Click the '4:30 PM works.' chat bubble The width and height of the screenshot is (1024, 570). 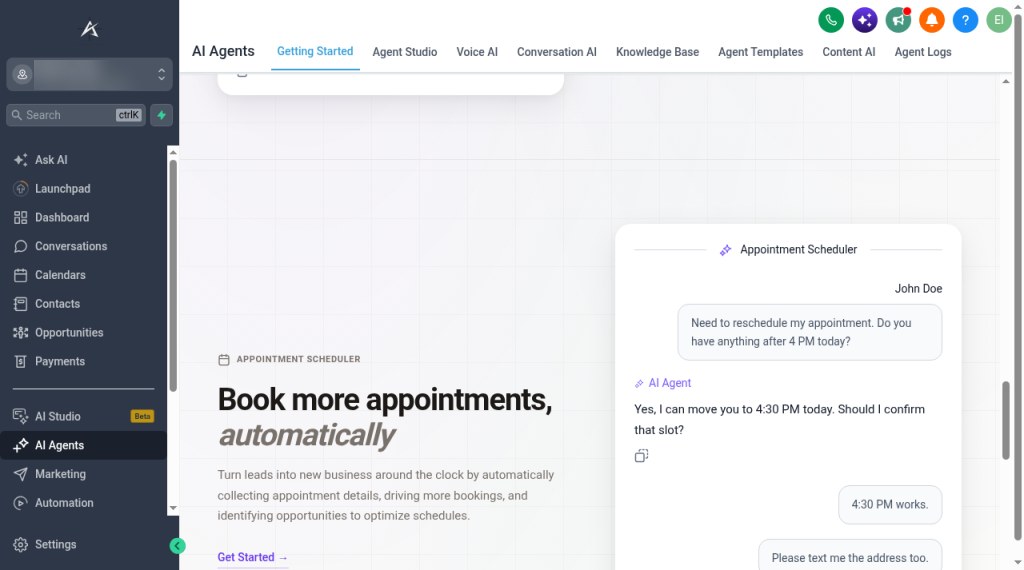point(889,504)
